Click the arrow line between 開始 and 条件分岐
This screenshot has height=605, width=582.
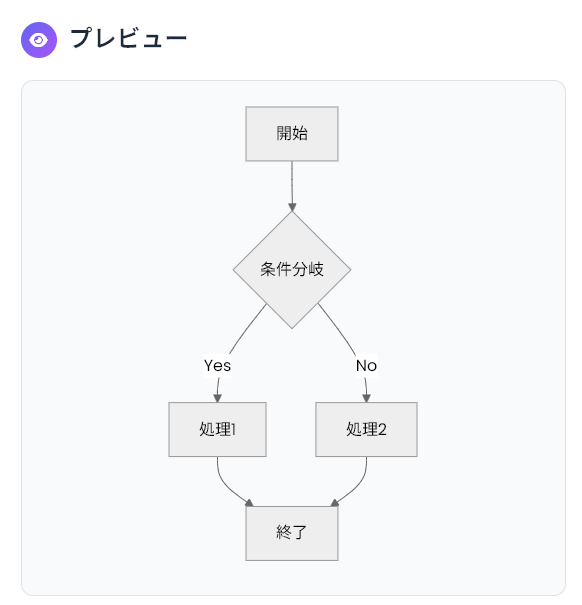[x=292, y=181]
